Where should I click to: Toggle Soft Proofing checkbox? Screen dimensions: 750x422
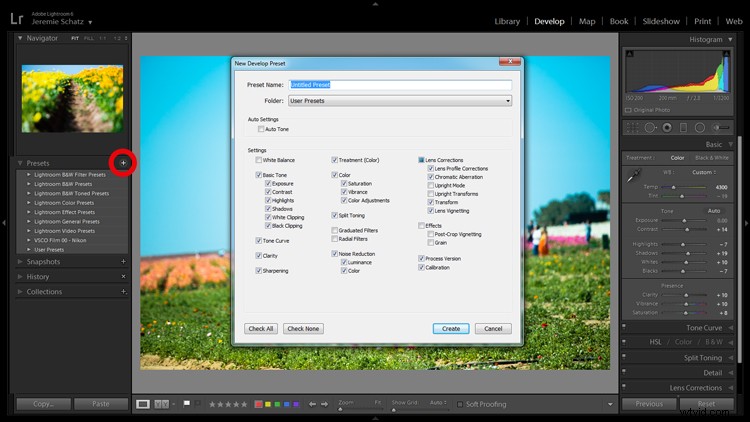tap(460, 404)
